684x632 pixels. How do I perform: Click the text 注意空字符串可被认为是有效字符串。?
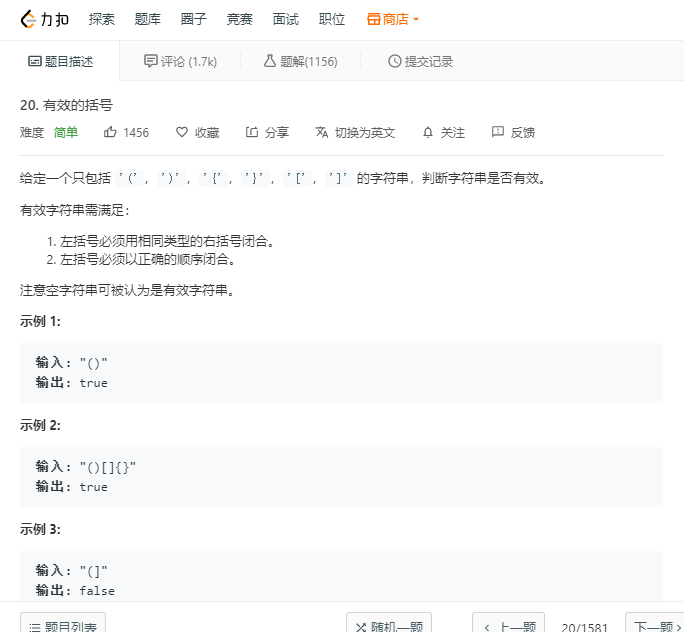tap(128, 290)
